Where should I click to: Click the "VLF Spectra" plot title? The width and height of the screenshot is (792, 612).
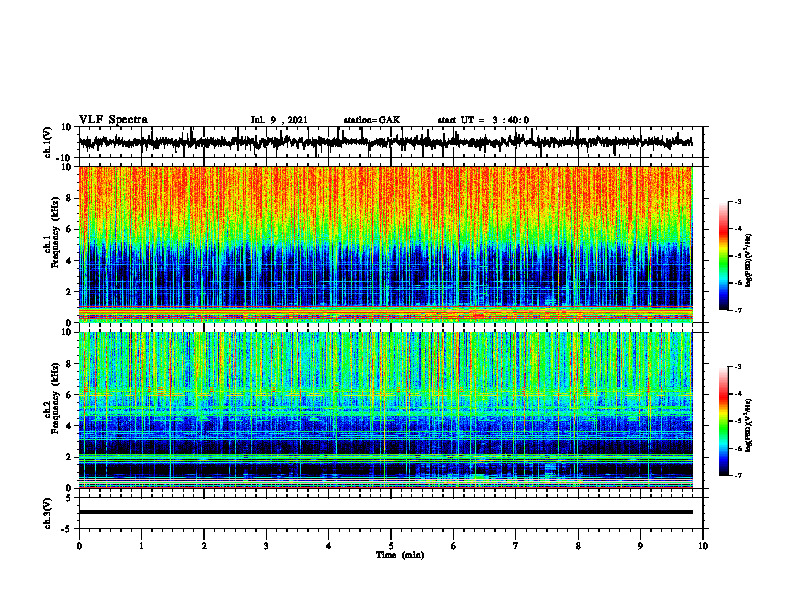113,120
